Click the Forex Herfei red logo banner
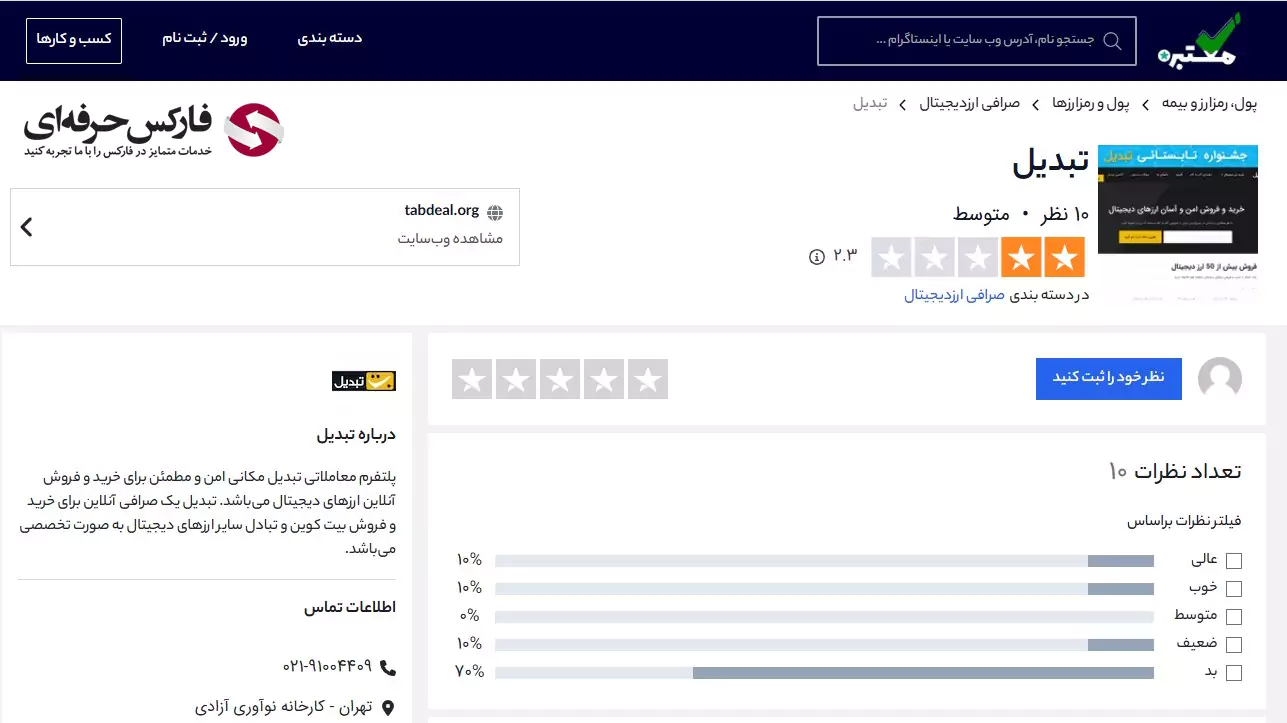The width and height of the screenshot is (1287, 723). click(x=153, y=130)
